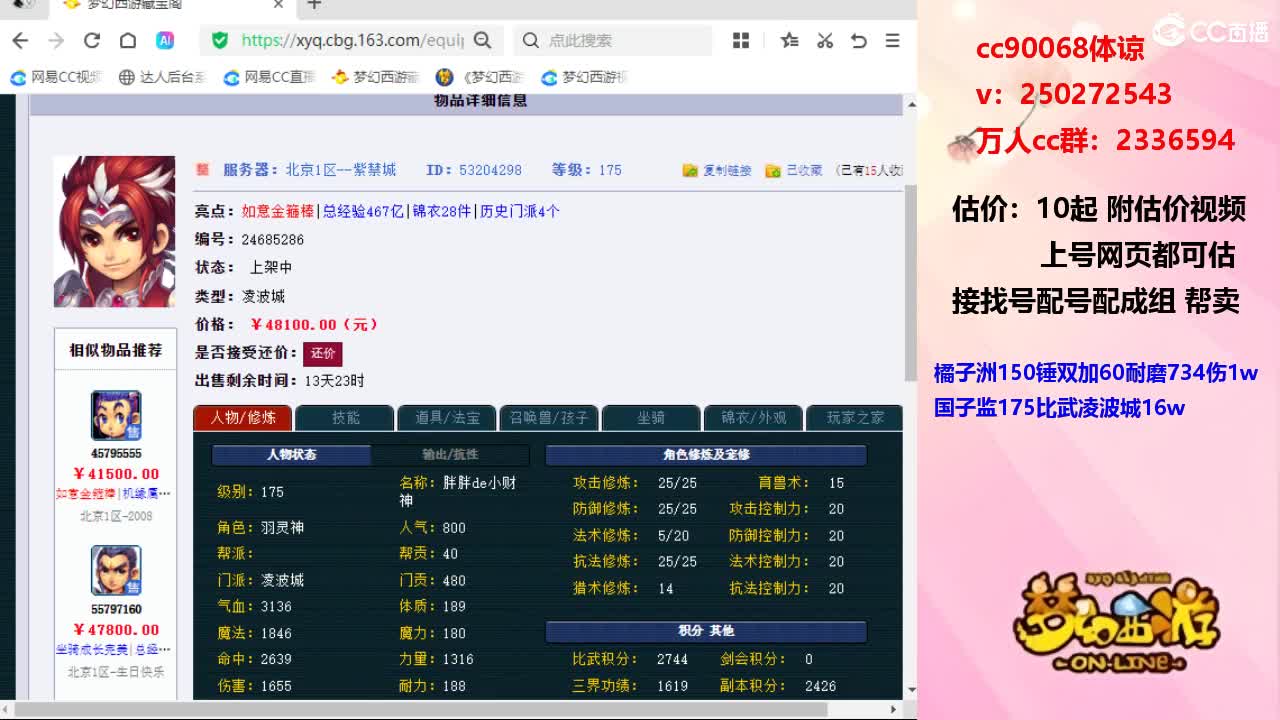Switch to the 召唤兽/孩子 tab

549,418
